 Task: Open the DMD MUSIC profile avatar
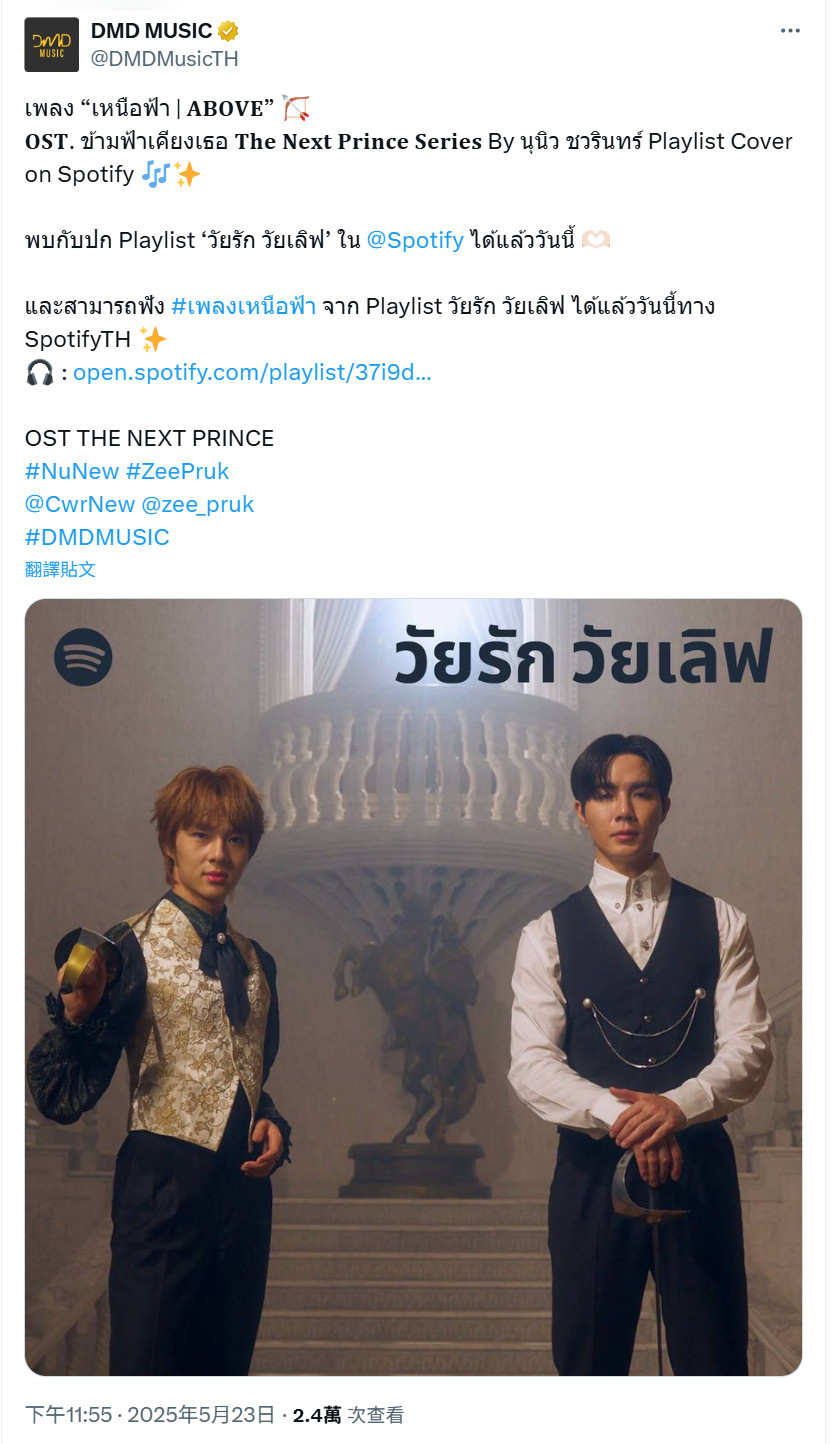click(x=52, y=45)
